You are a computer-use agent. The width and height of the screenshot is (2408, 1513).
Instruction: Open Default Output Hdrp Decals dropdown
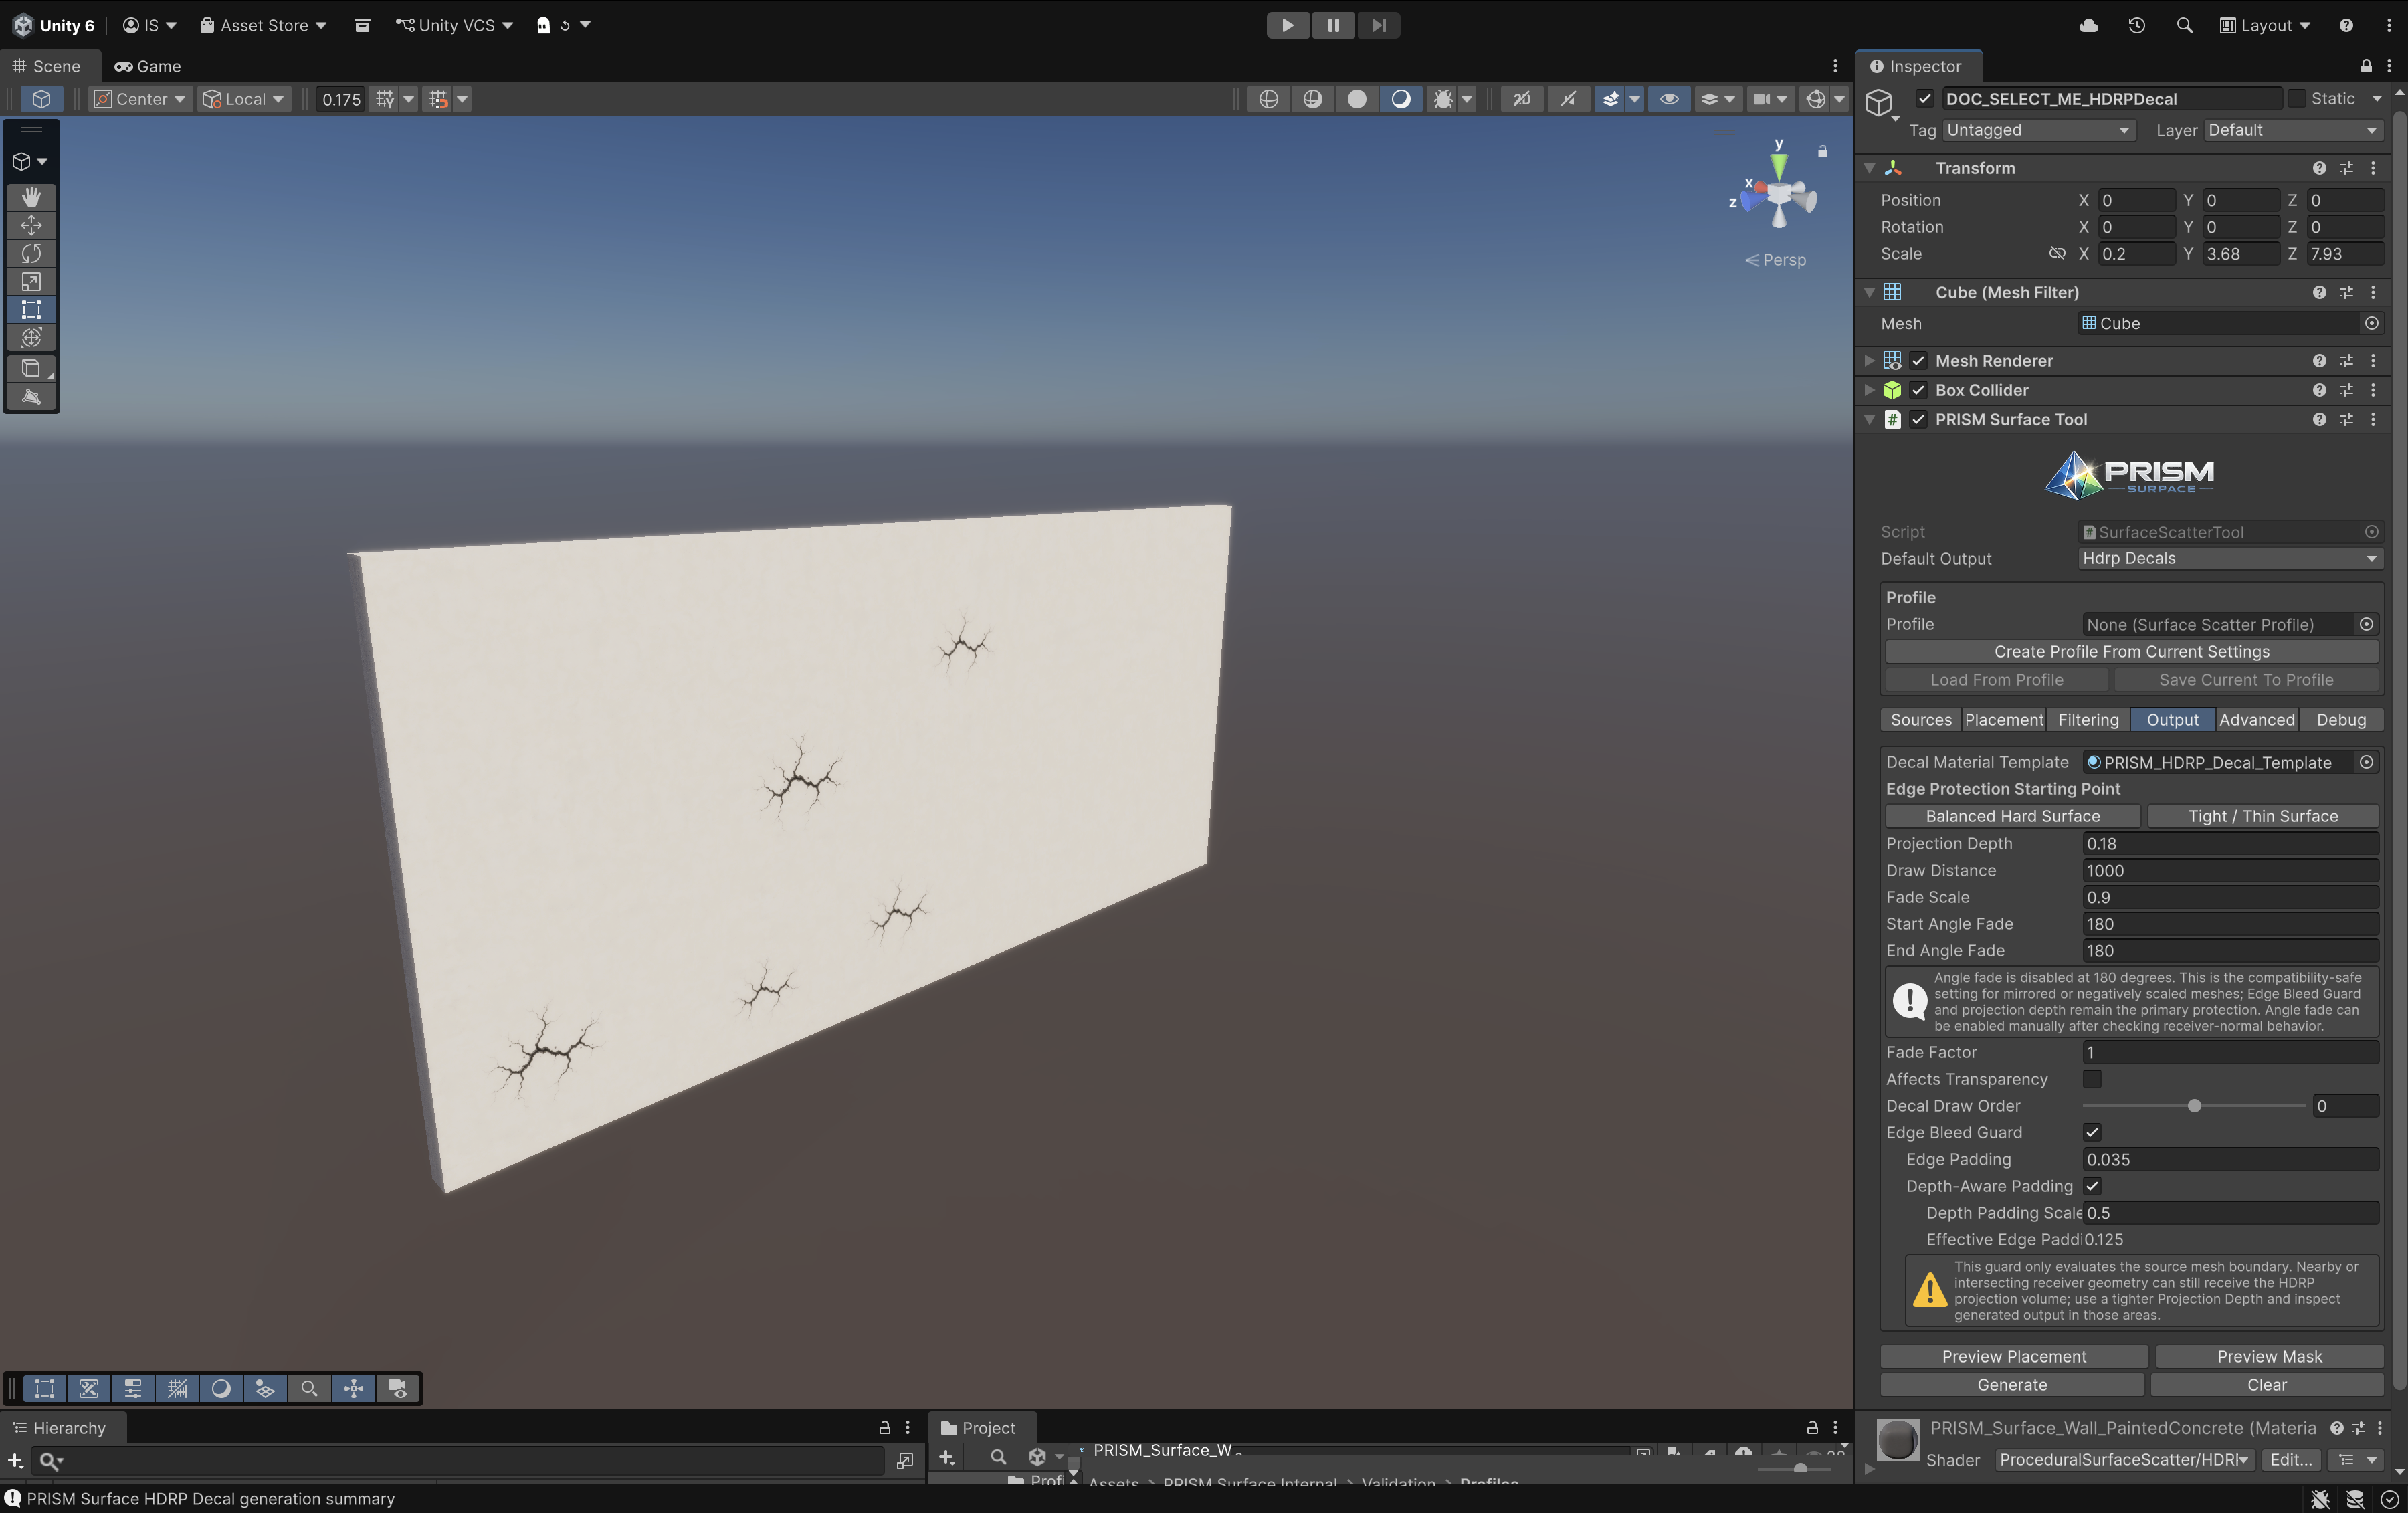tap(2230, 558)
